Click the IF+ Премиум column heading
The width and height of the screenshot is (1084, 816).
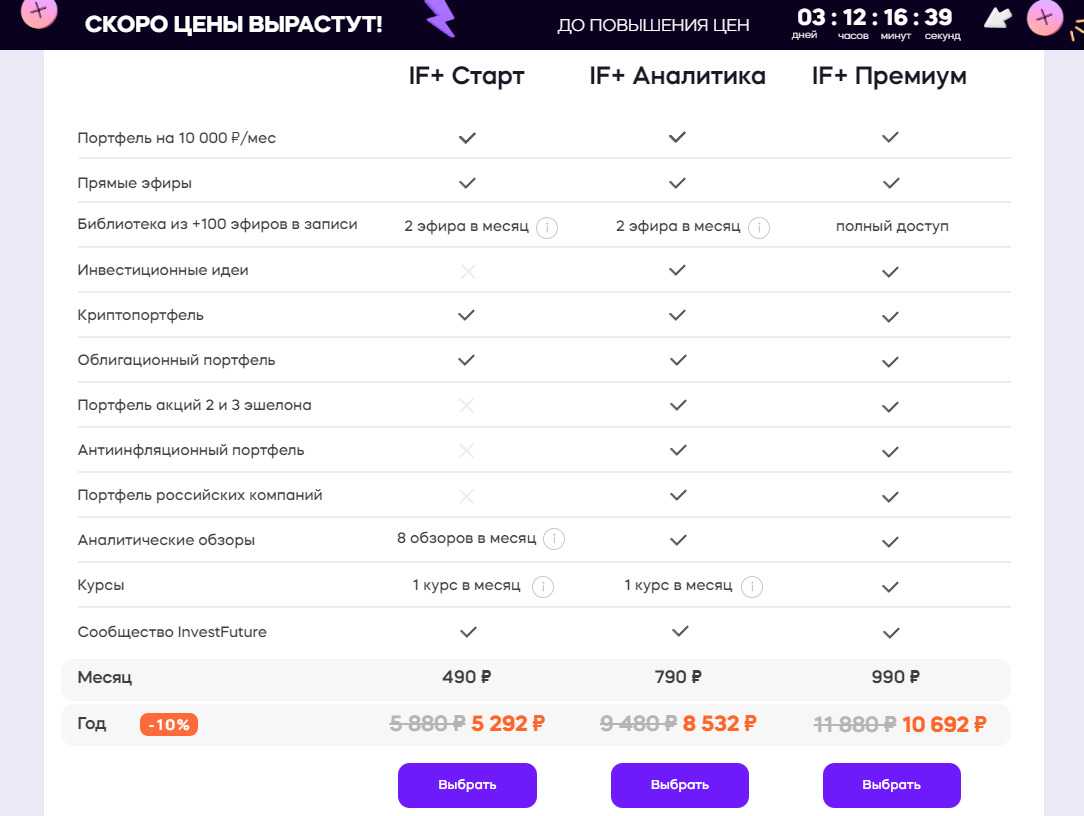tap(889, 76)
